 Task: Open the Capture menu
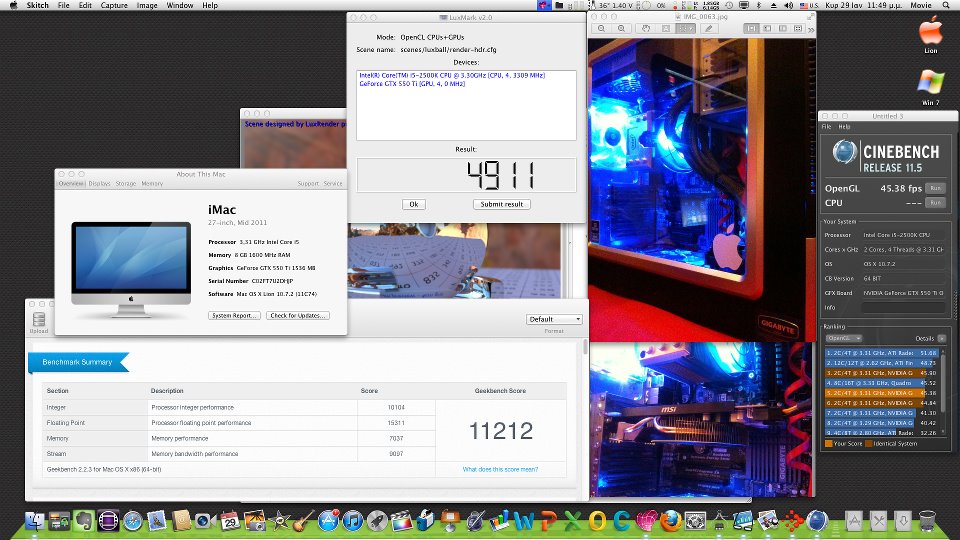tap(114, 5)
